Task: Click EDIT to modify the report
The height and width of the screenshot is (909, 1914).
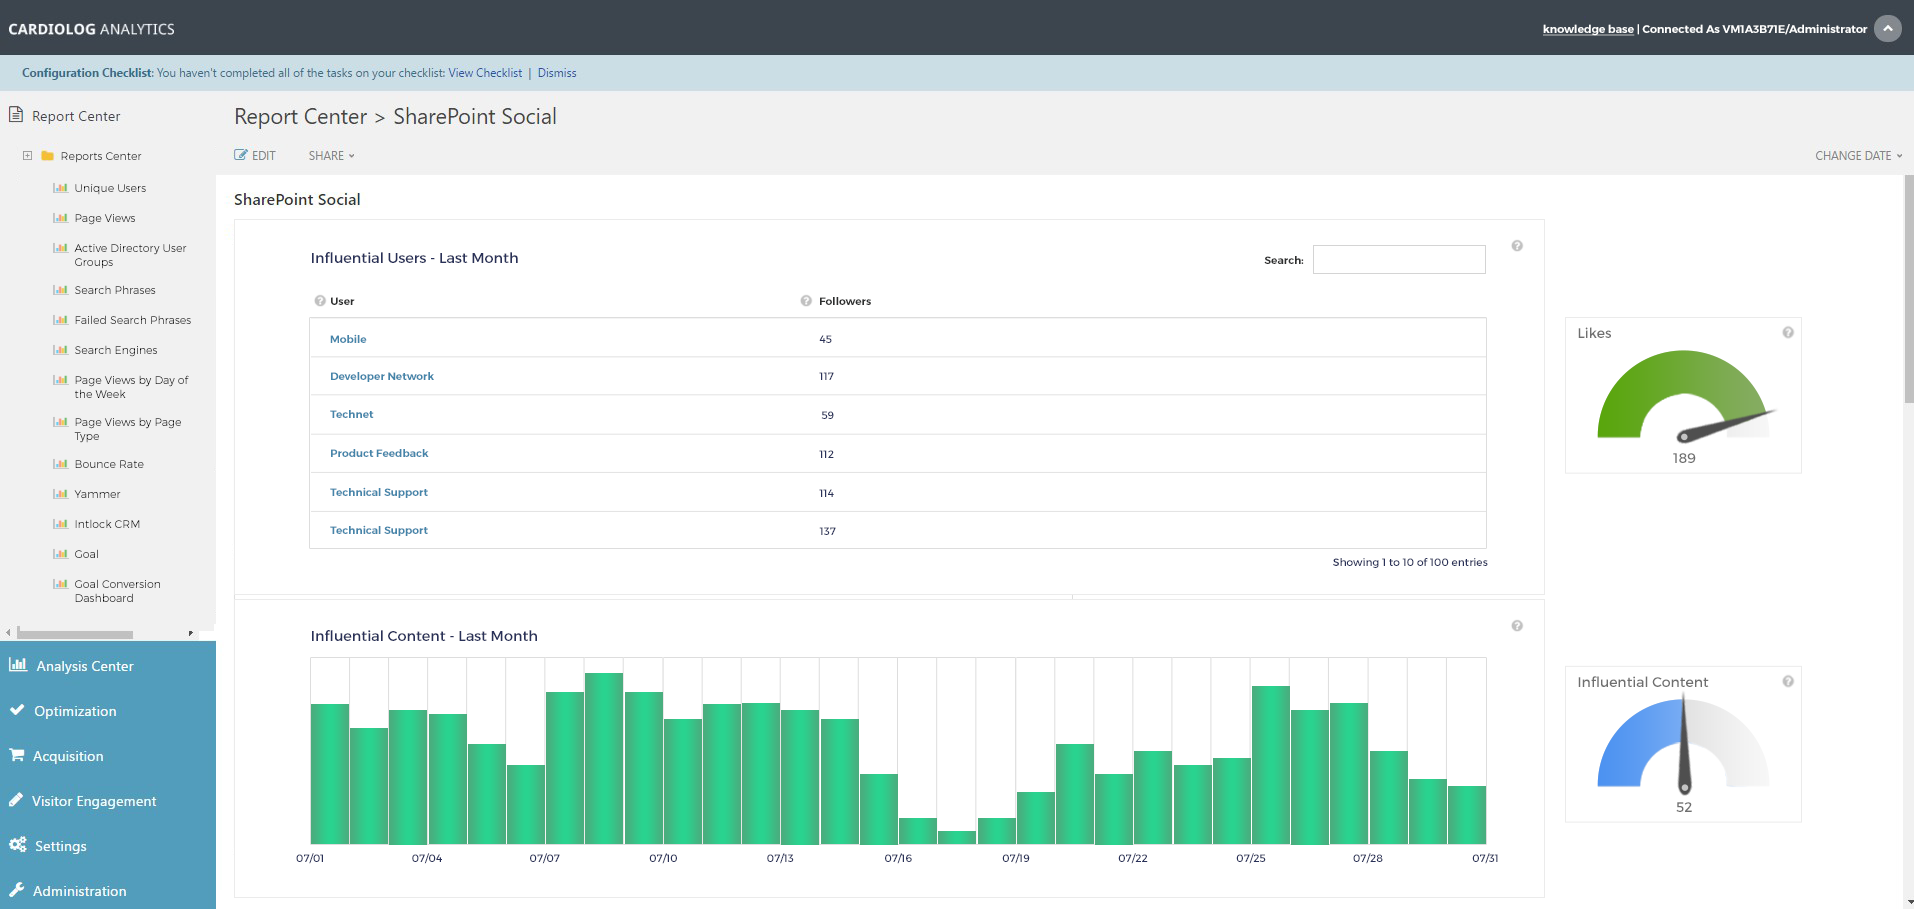Action: point(255,156)
